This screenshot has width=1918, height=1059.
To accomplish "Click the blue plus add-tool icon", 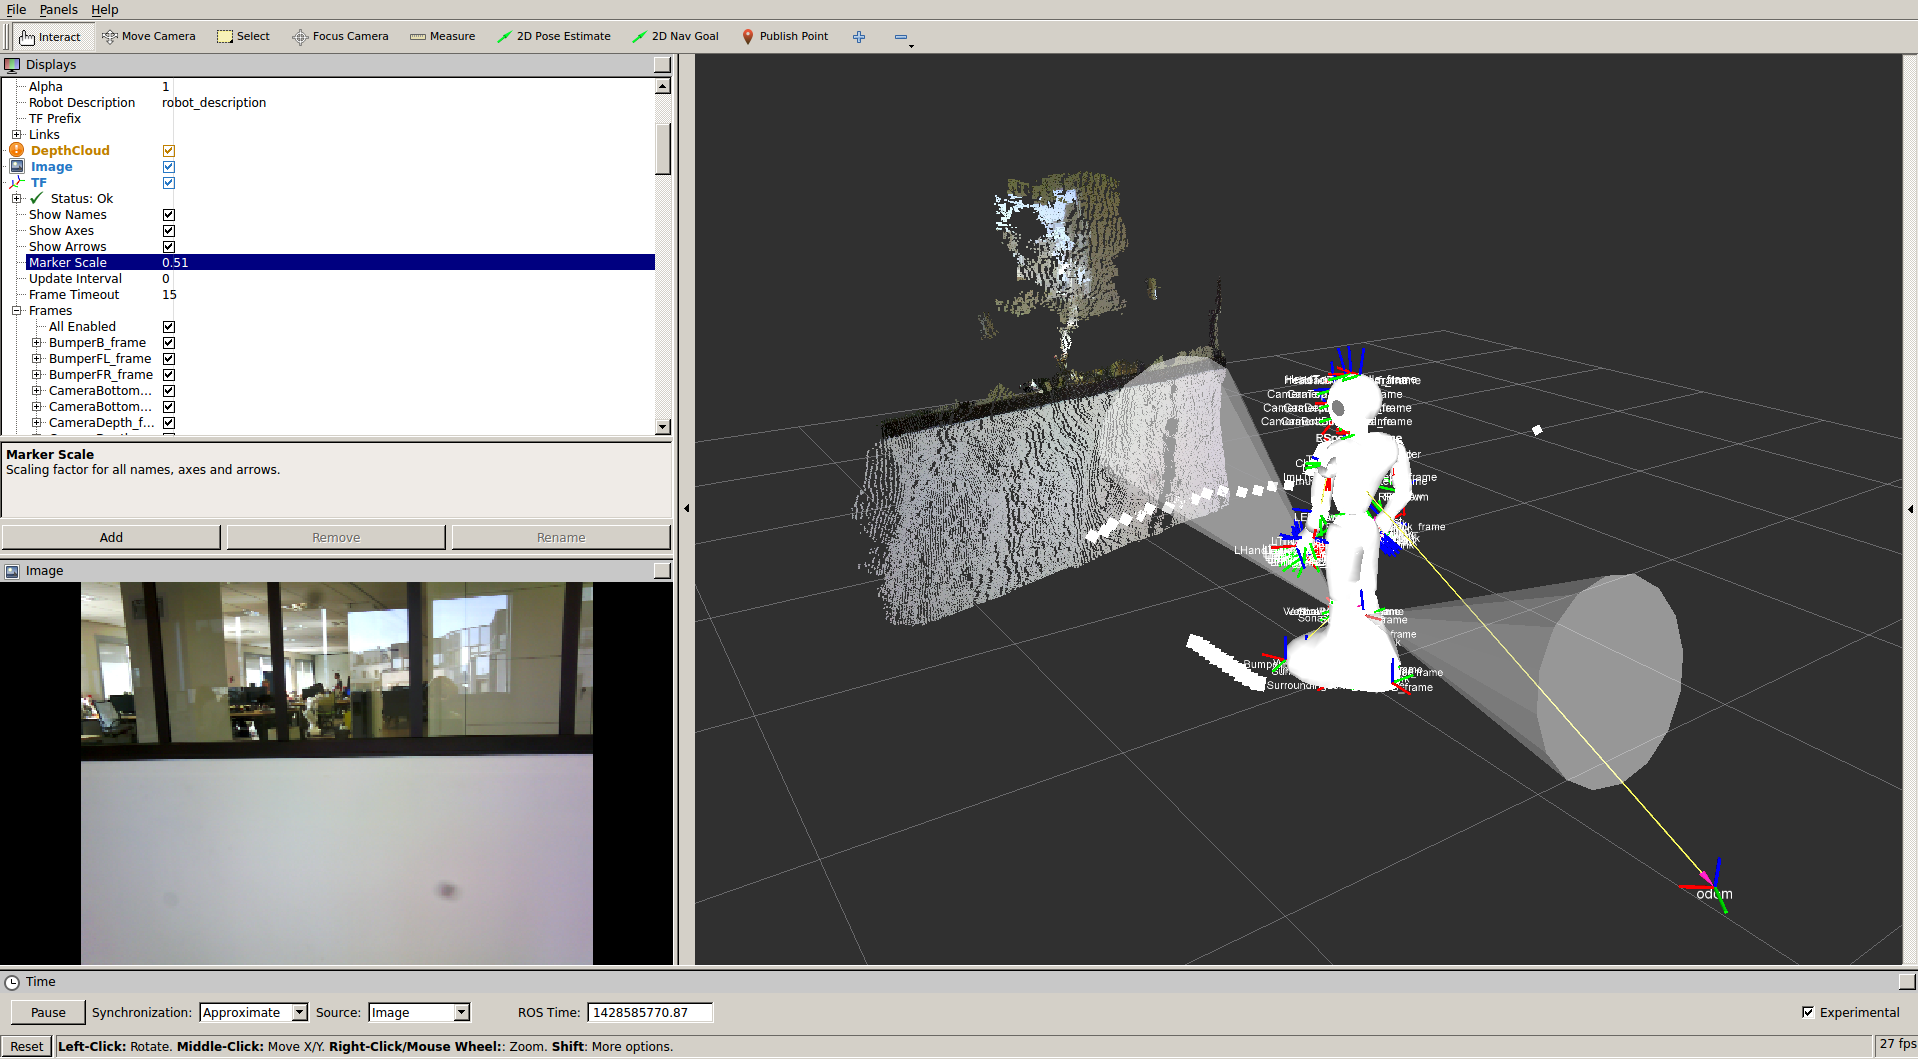I will coord(859,37).
